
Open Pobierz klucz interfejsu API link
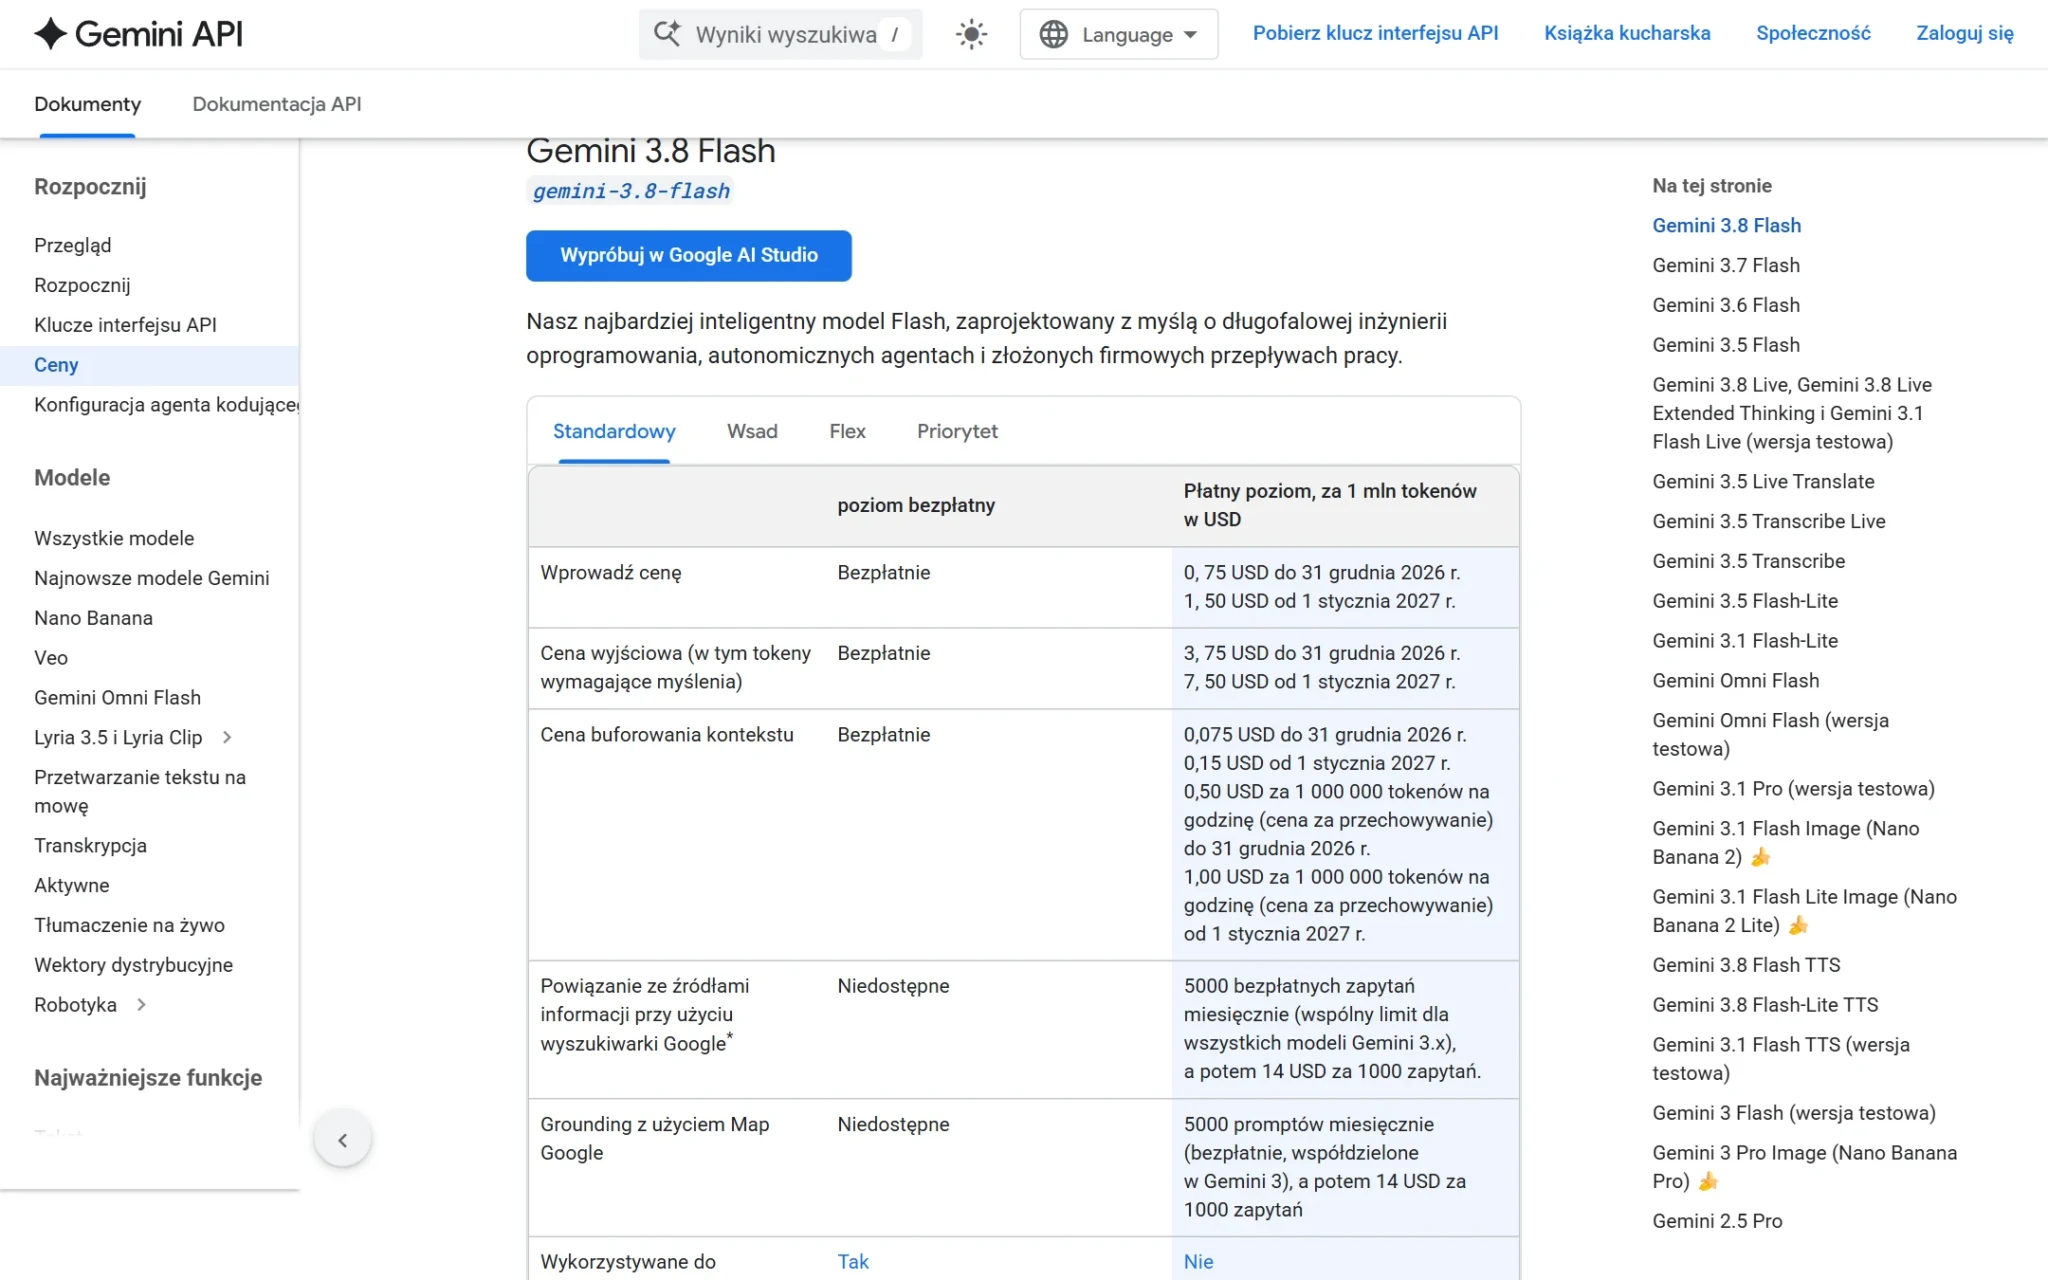[x=1375, y=33]
